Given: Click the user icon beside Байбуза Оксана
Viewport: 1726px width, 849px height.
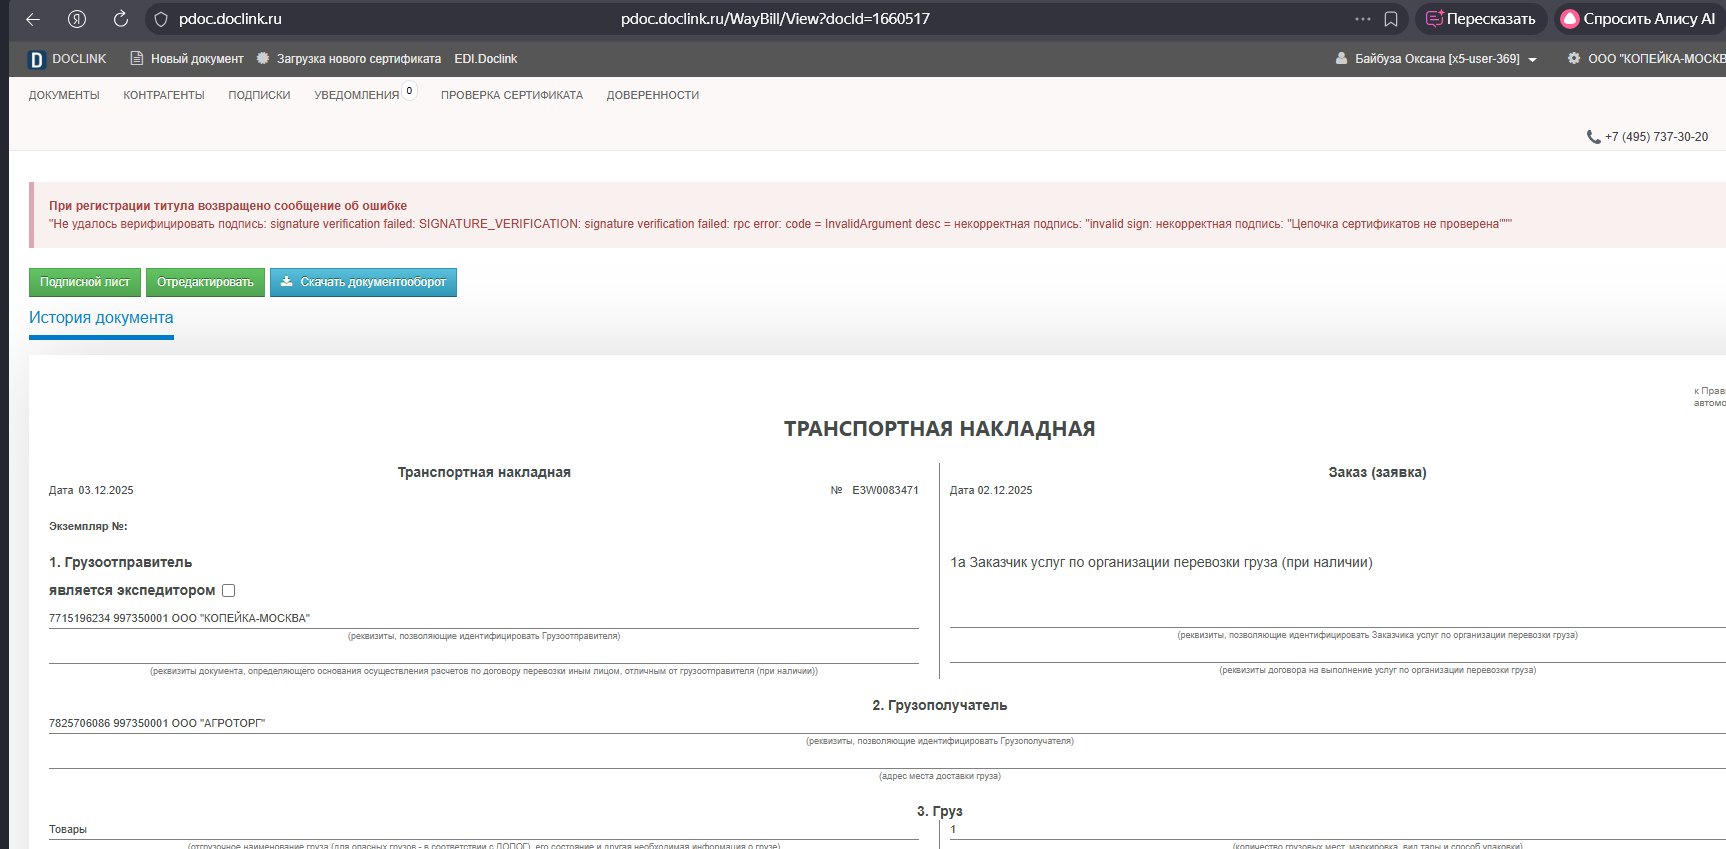Looking at the screenshot, I should coord(1341,59).
